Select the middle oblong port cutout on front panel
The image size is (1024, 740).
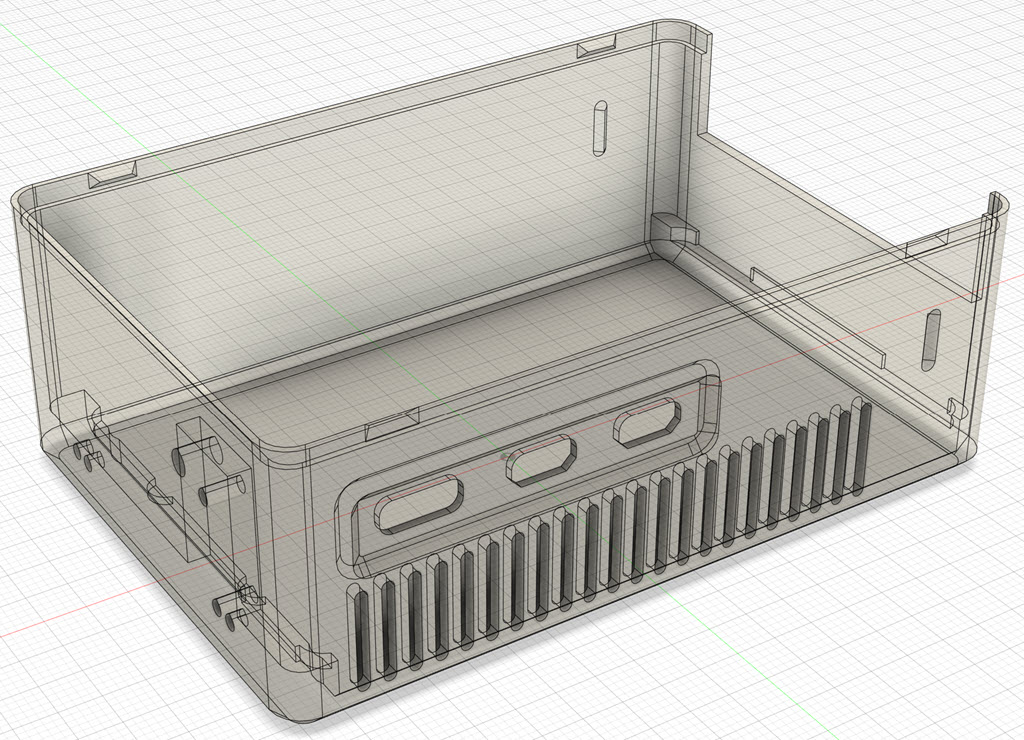tap(541, 460)
